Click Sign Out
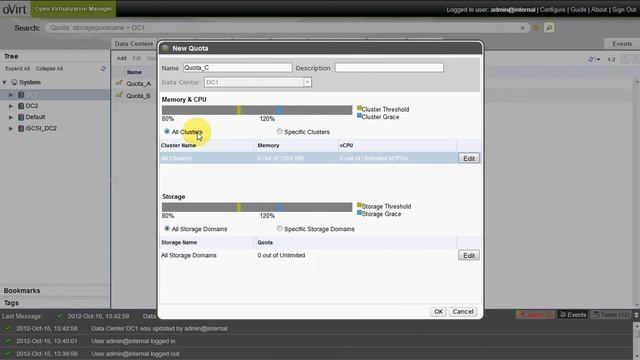Image resolution: width=640 pixels, height=360 pixels. 624,9
